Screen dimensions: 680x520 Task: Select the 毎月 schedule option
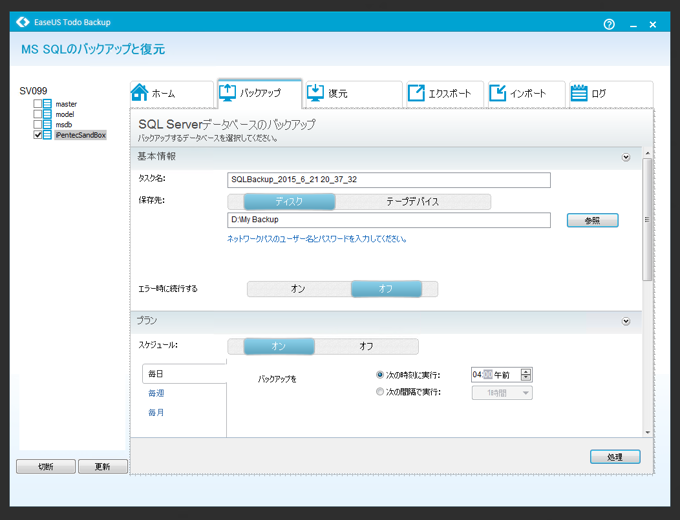pyautogui.click(x=156, y=412)
